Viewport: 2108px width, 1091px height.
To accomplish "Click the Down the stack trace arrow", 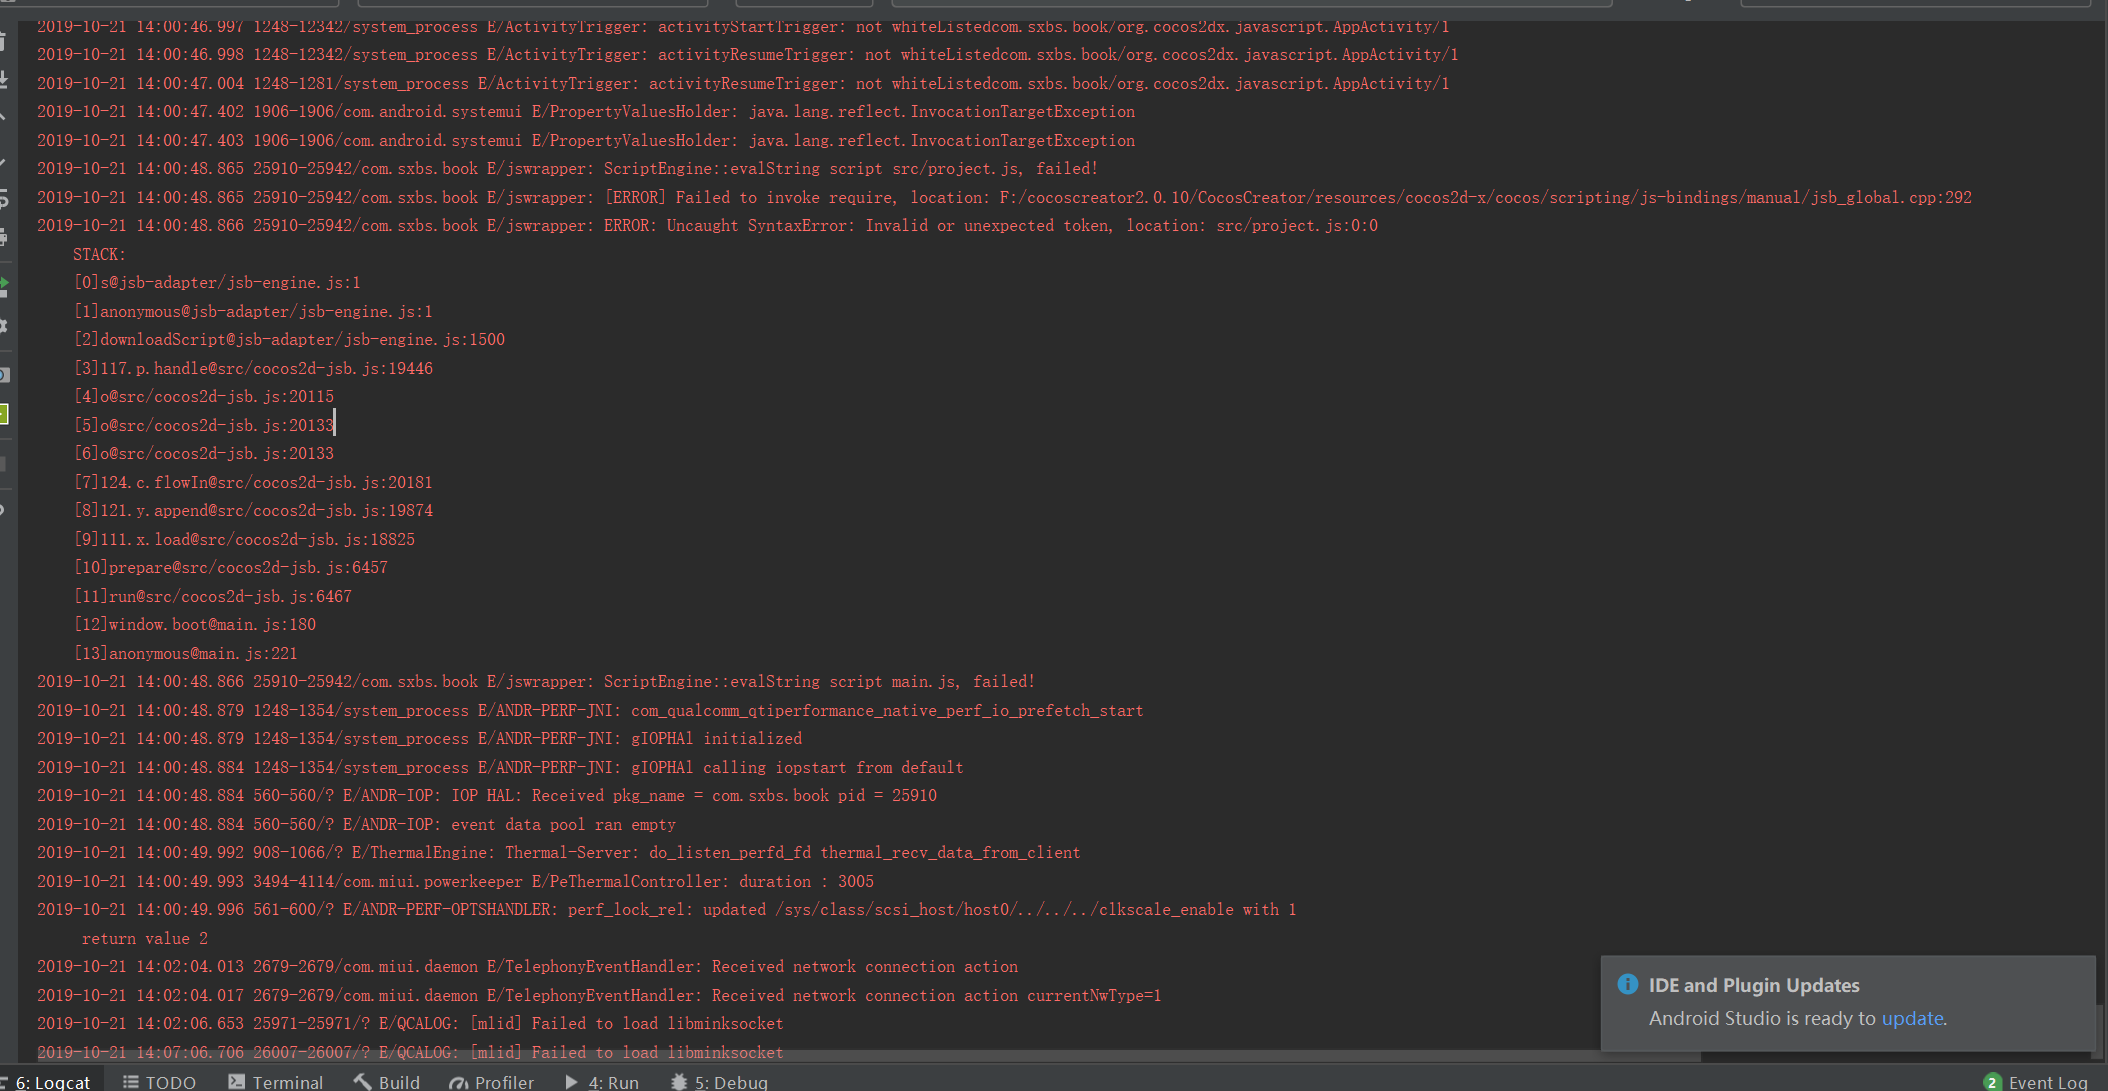I will point(3,160).
